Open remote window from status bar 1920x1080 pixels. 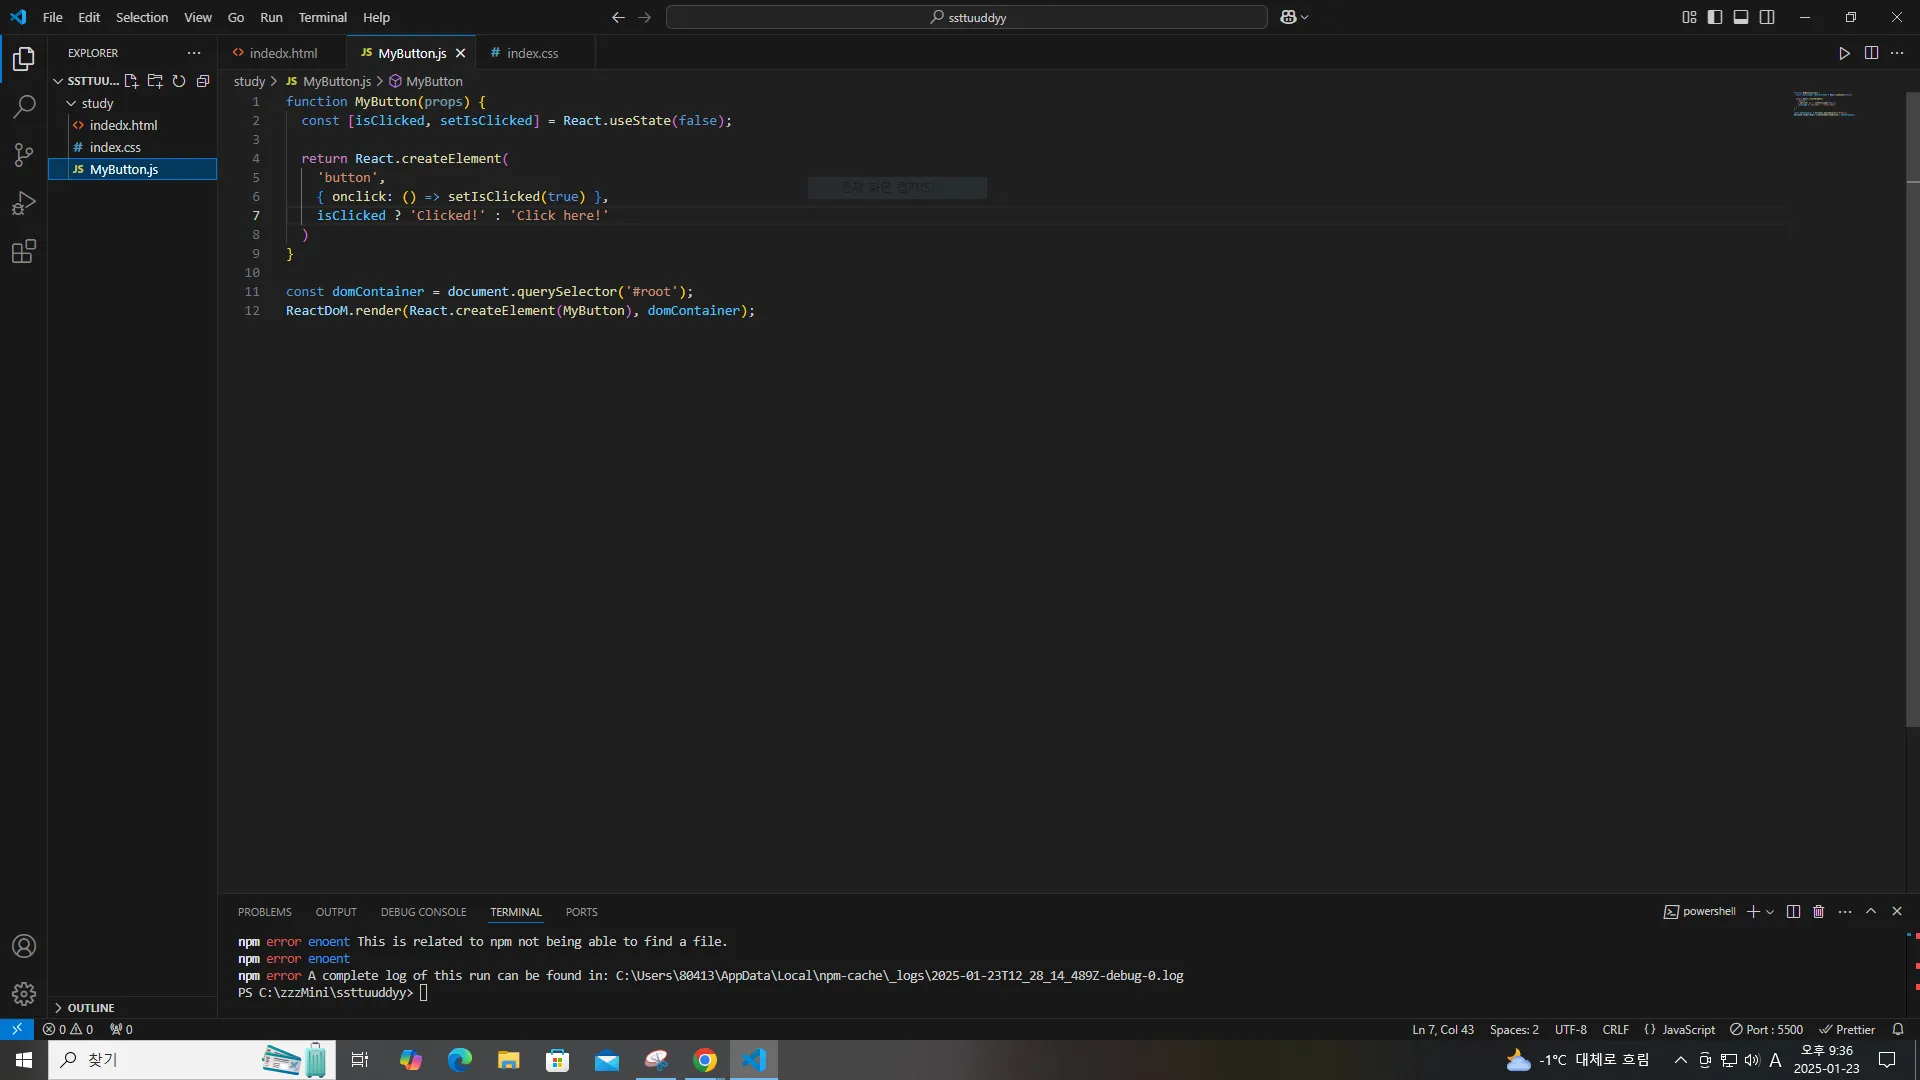17,1029
